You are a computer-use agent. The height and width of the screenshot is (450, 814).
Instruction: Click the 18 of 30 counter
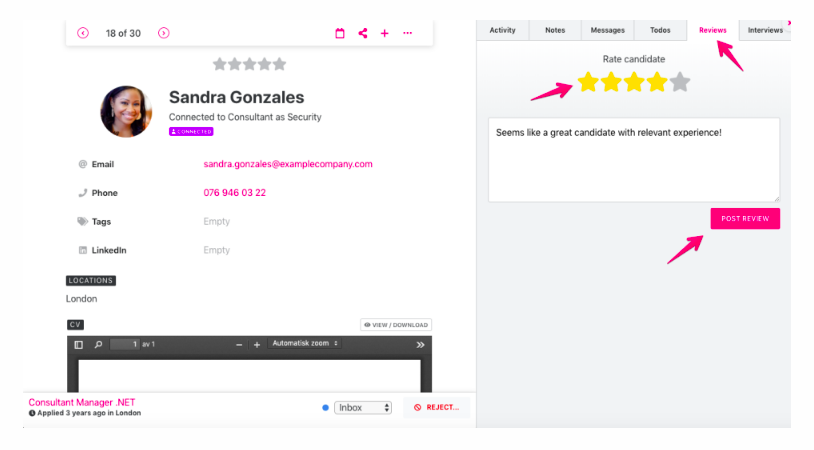coord(123,33)
